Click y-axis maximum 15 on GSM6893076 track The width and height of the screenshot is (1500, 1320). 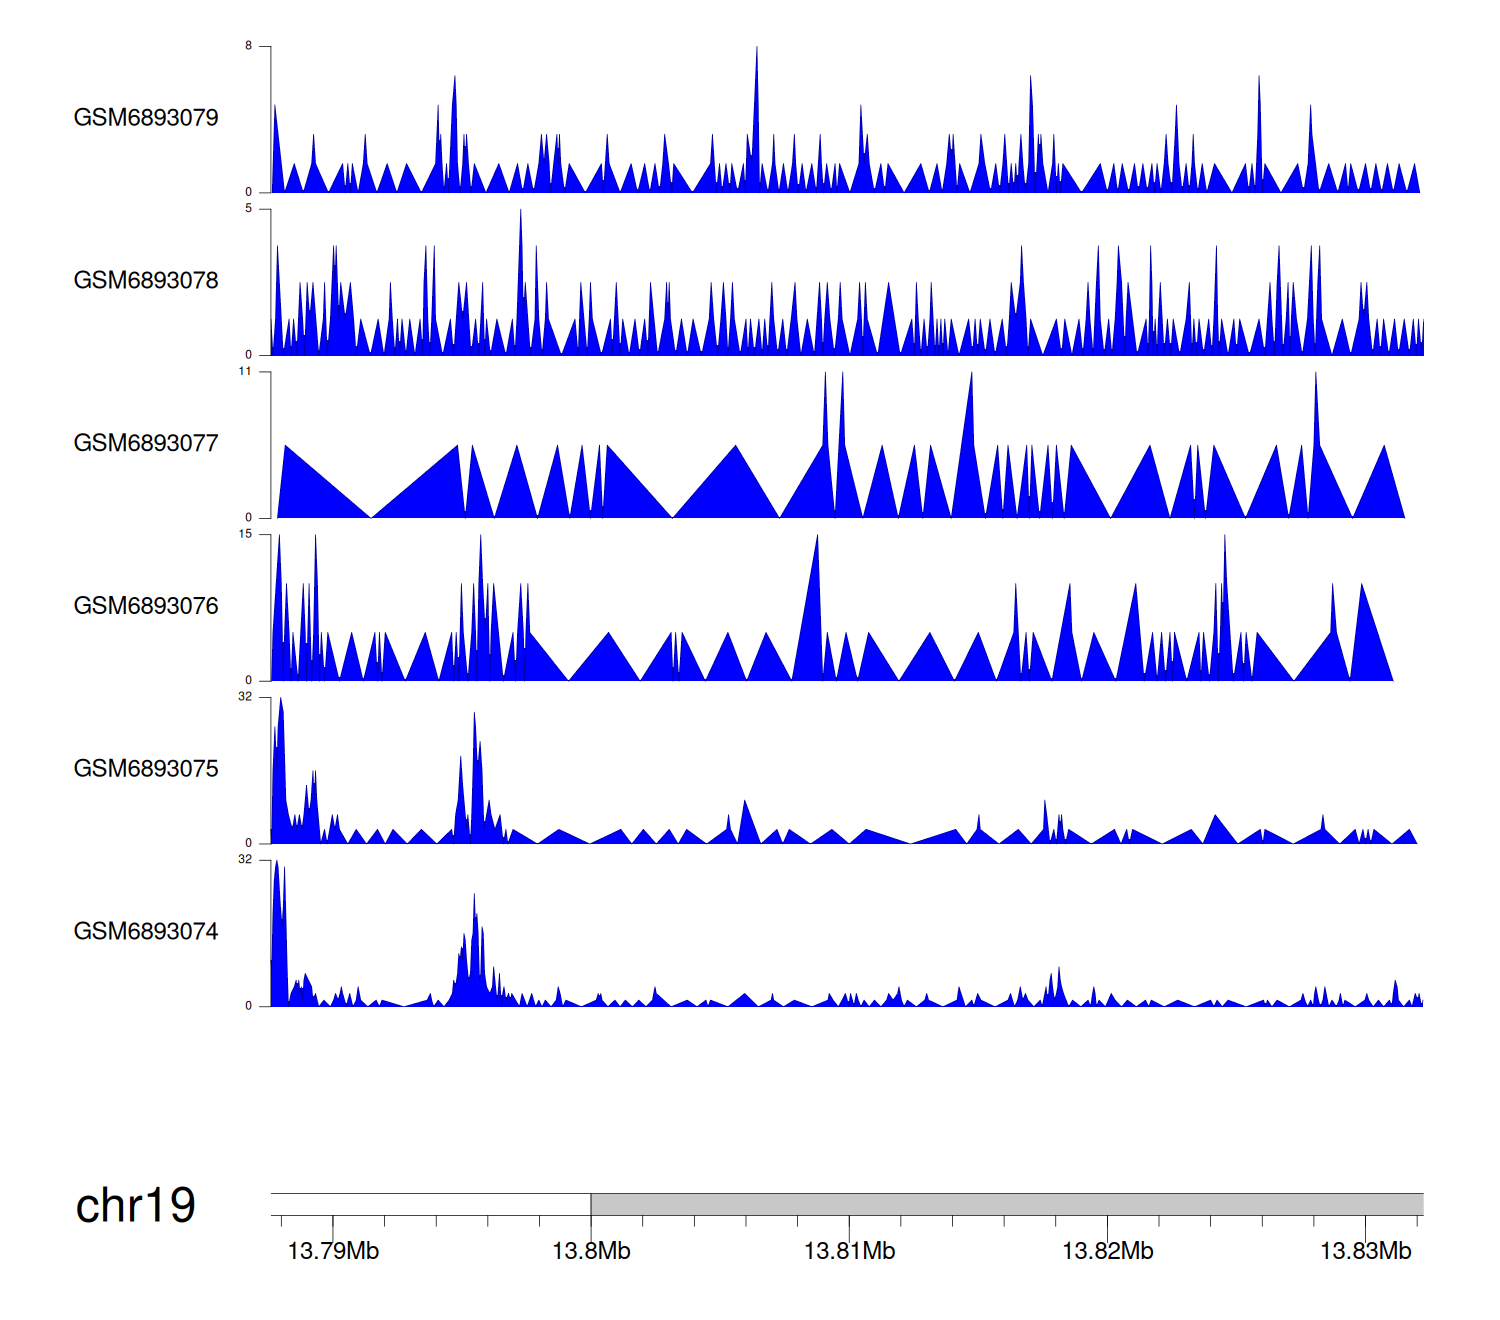tap(245, 534)
